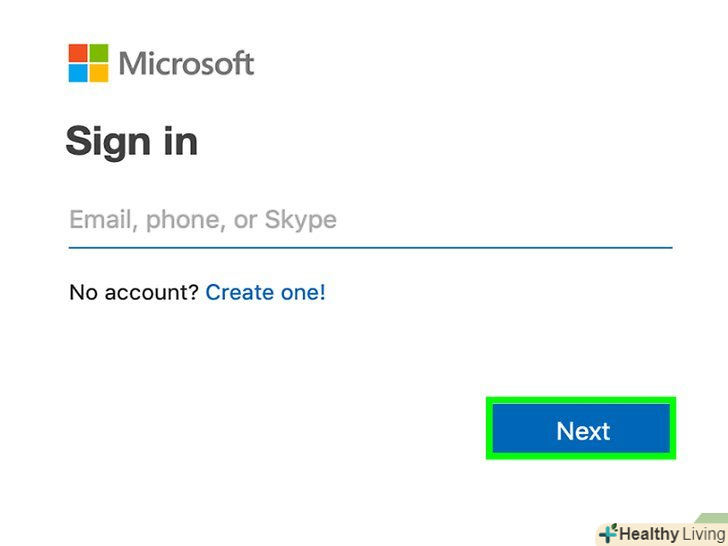This screenshot has height=546, width=728.
Task: Click the blue underline beneath email field
Action: 370,246
